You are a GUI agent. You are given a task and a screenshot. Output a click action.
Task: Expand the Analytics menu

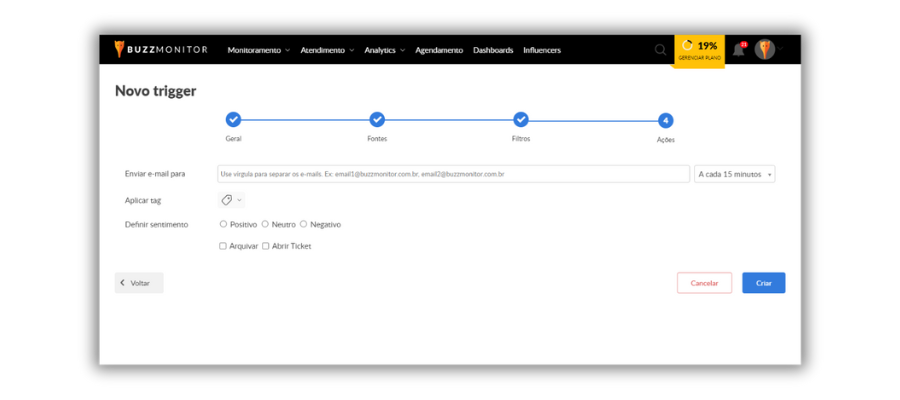384,50
